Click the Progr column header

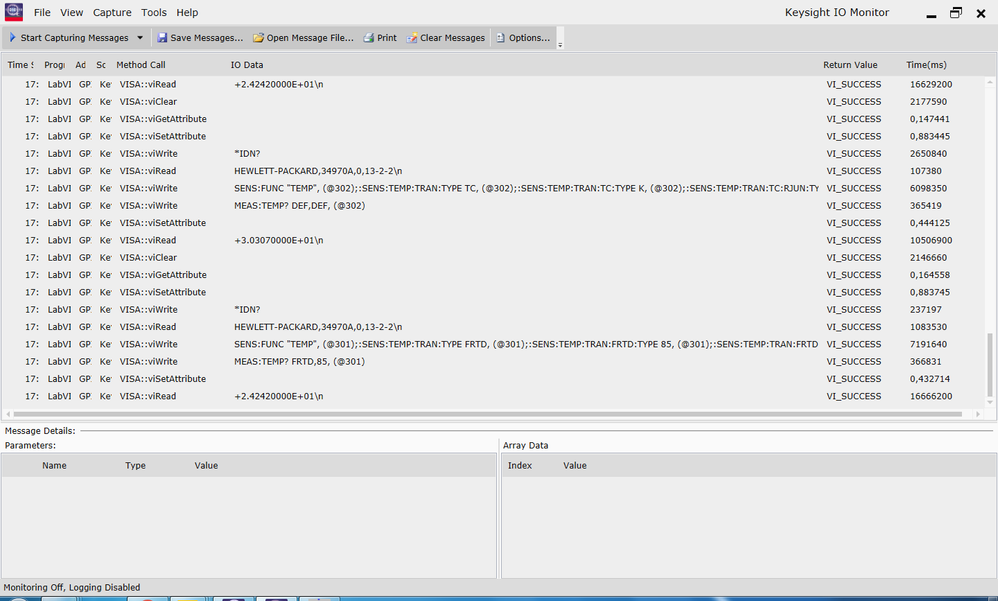tap(55, 65)
